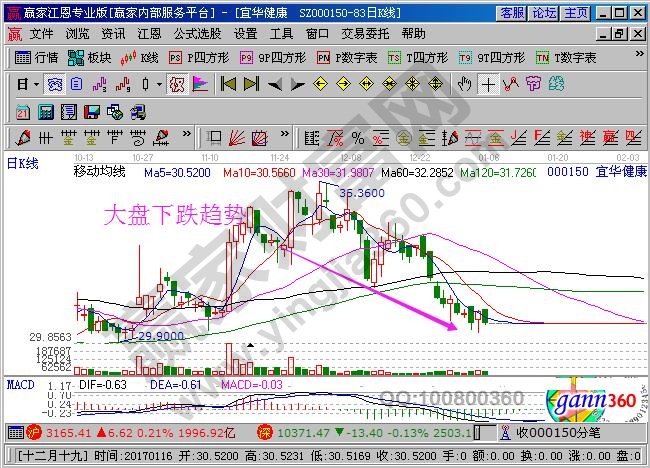Click the colorful flag chart icon
The image size is (650, 468).
tap(200, 85)
